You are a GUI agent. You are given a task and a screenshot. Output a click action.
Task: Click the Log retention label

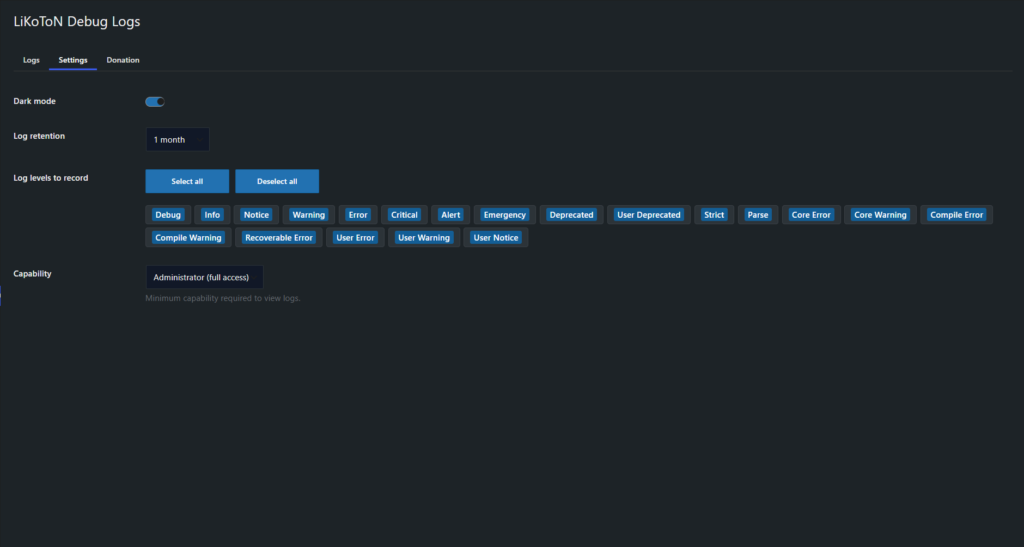click(39, 136)
